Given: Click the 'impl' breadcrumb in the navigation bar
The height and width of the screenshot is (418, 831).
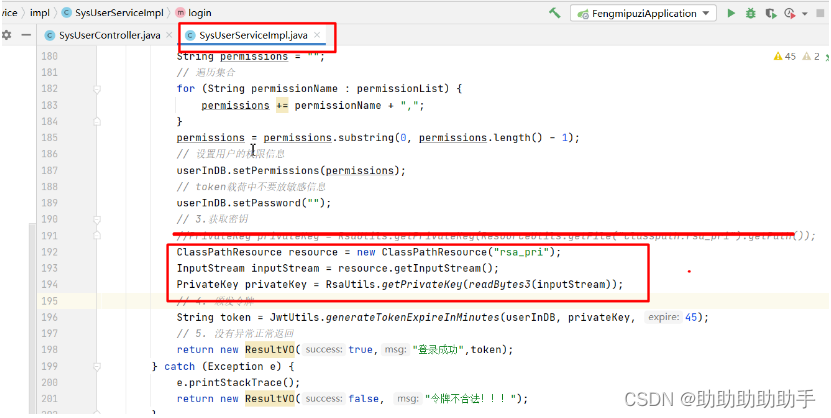Looking at the screenshot, I should 40,13.
